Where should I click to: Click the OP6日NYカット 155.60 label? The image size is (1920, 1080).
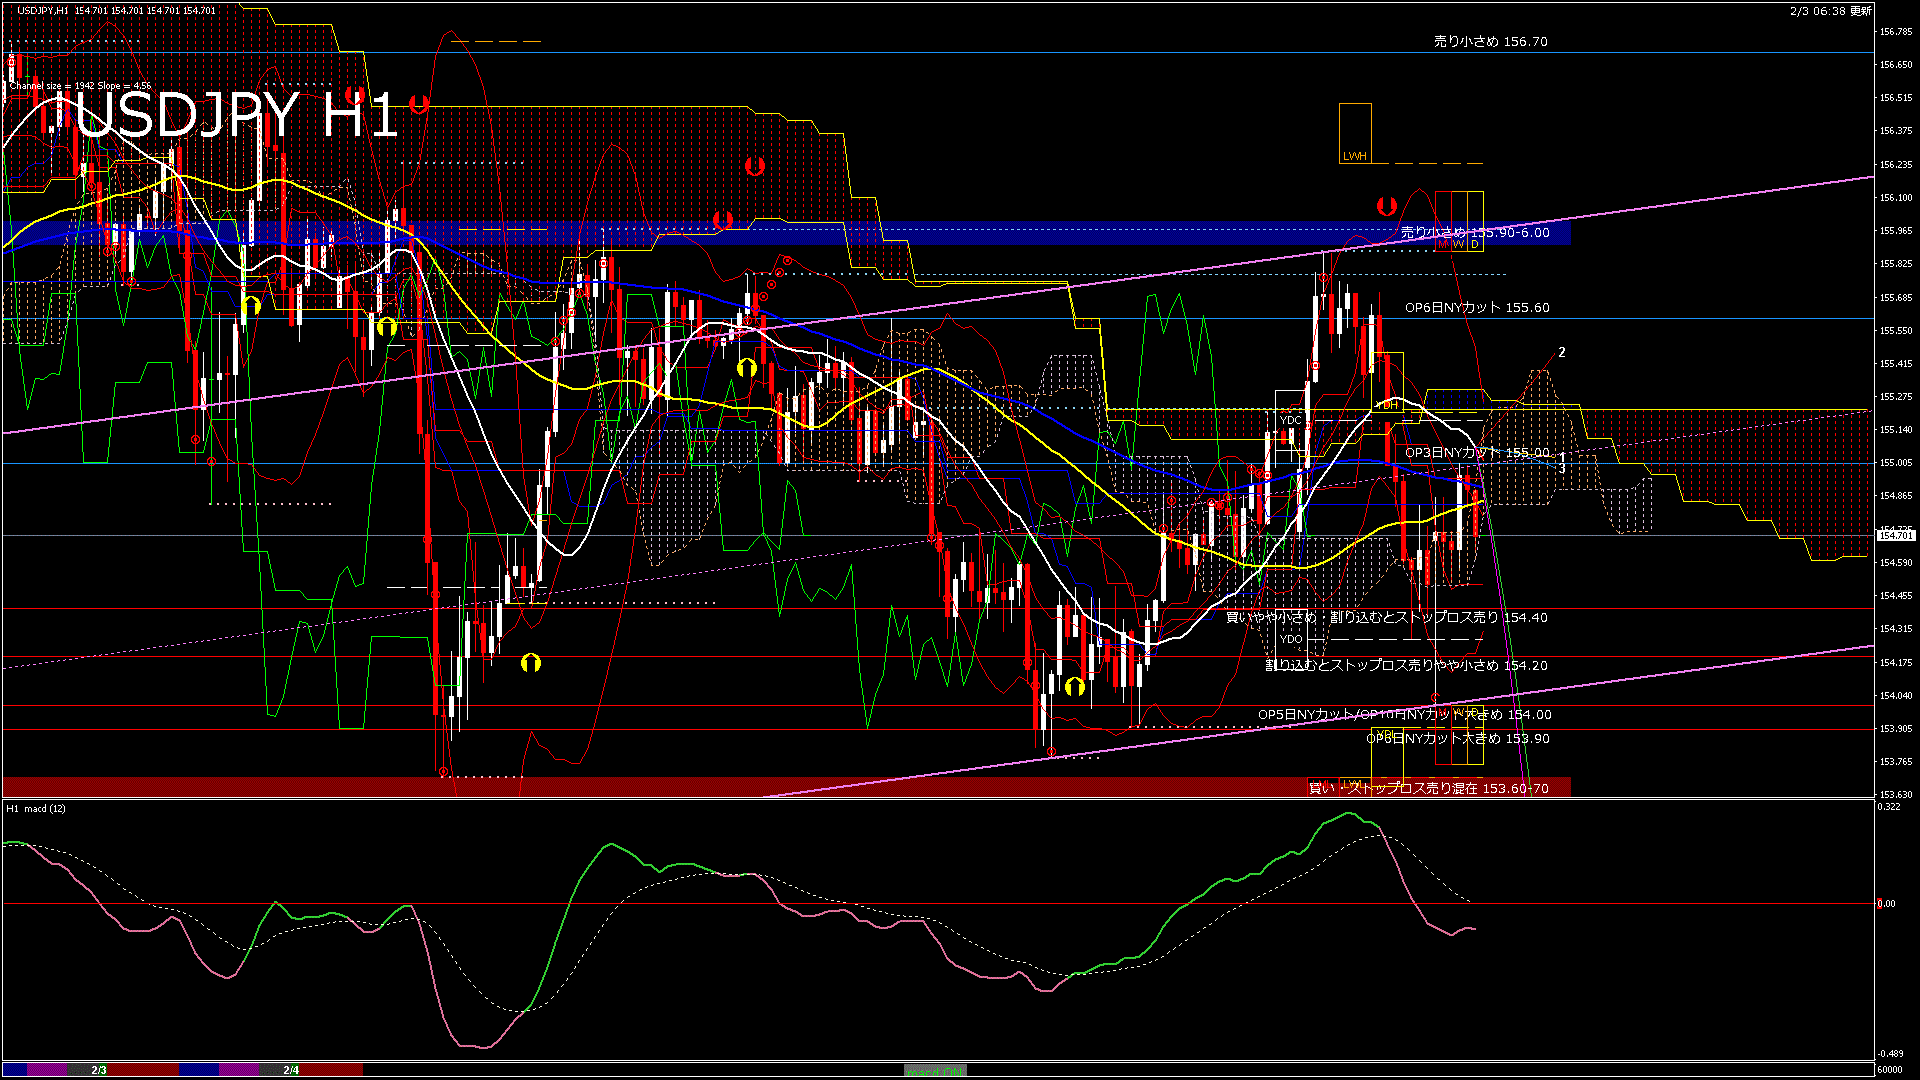click(1476, 308)
